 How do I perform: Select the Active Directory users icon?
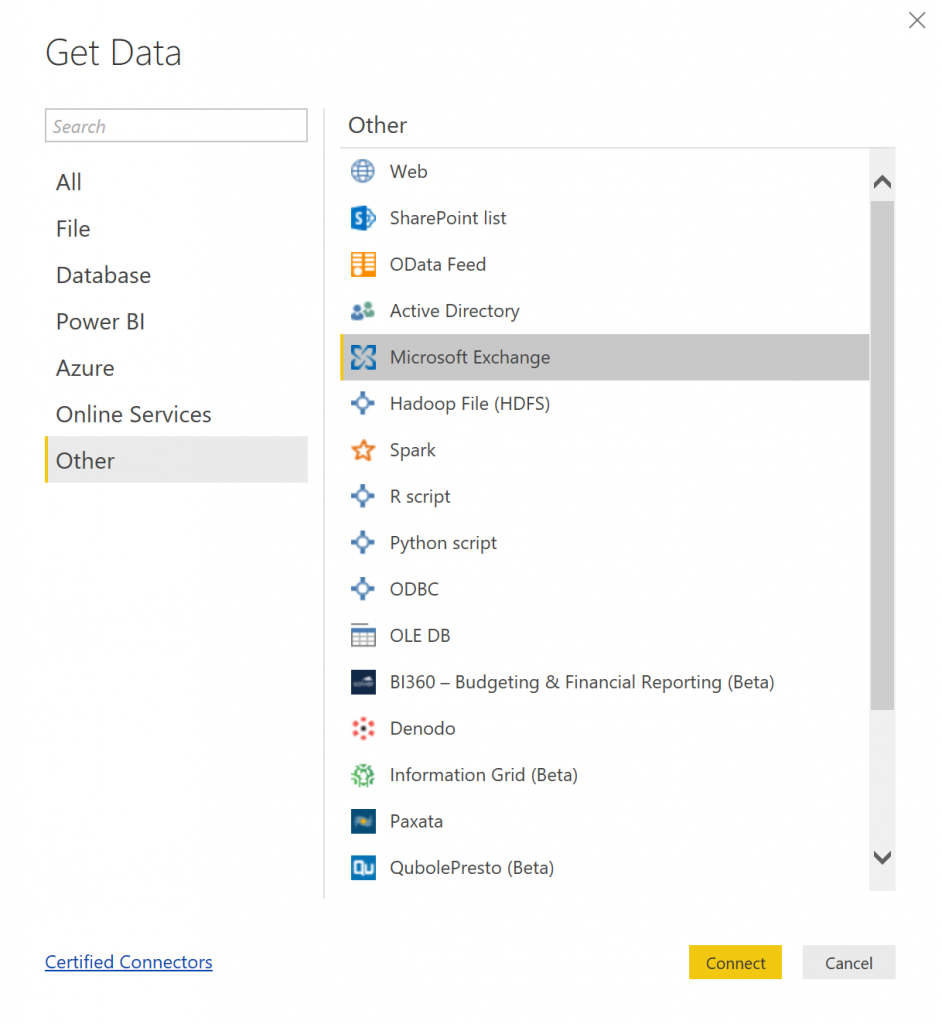363,311
